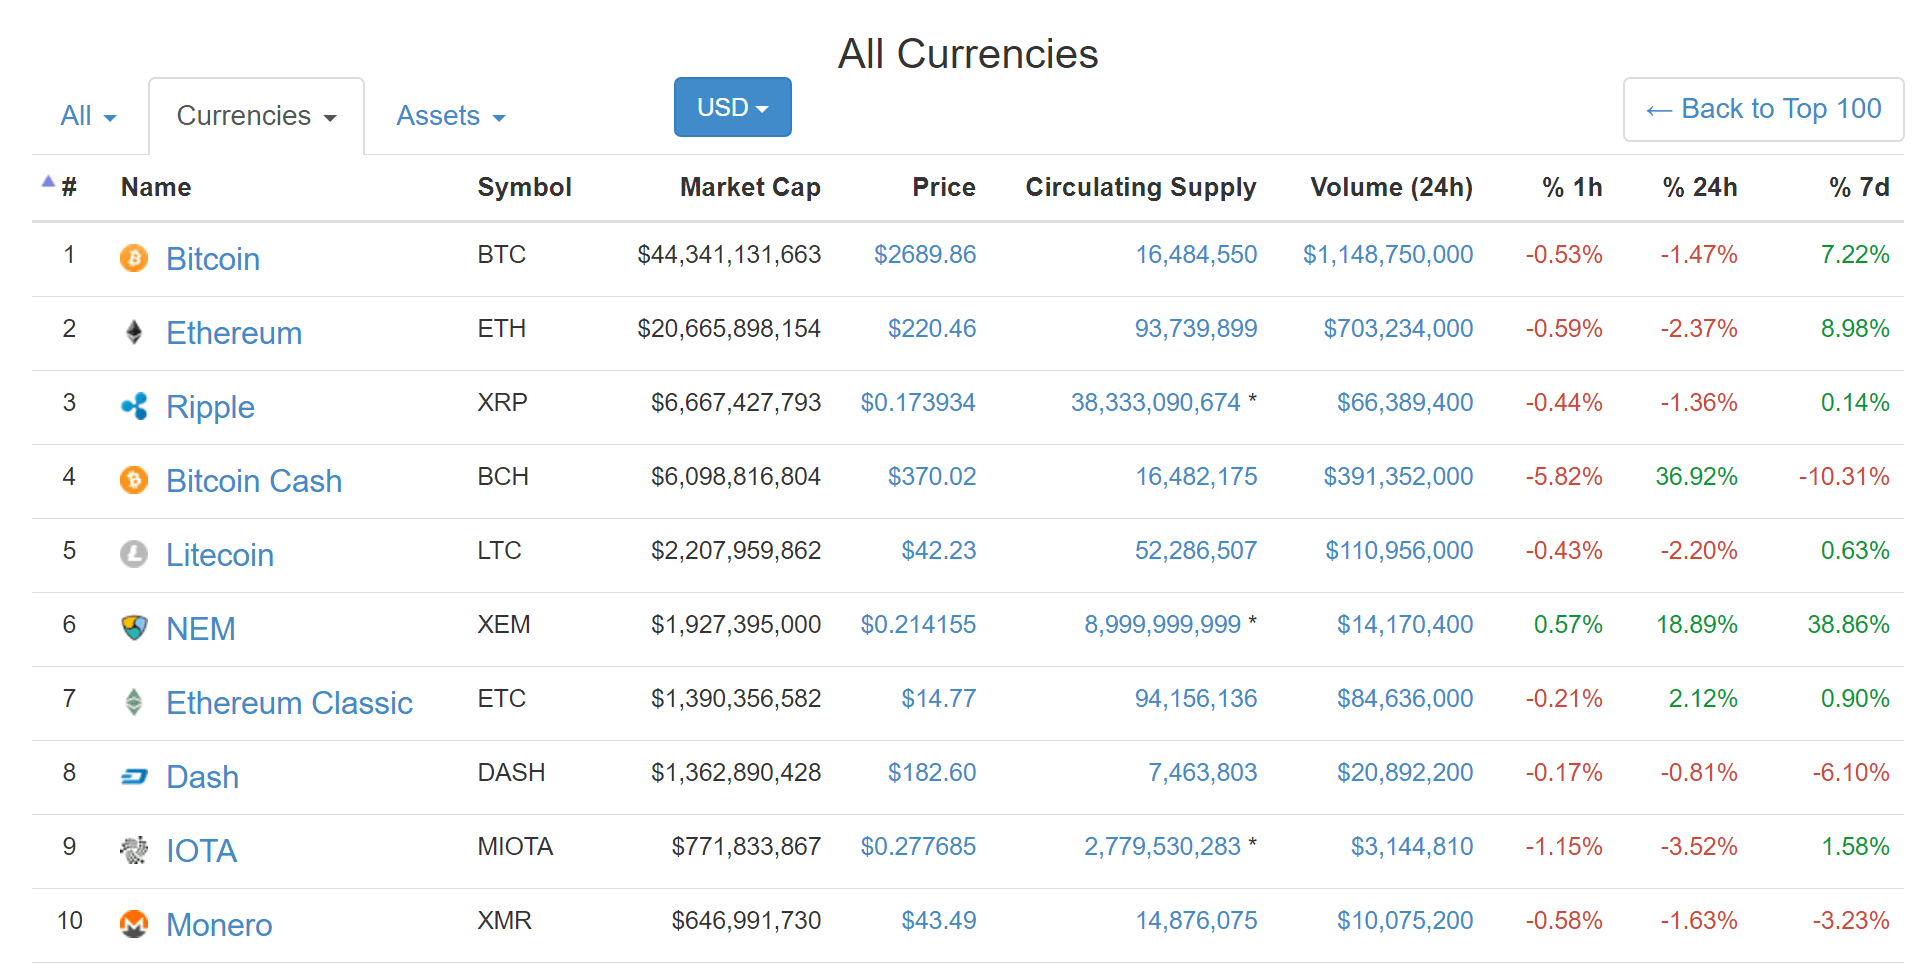Viewport: 1926px width, 964px height.
Task: Open the Ethereum currency page
Action: [x=234, y=333]
